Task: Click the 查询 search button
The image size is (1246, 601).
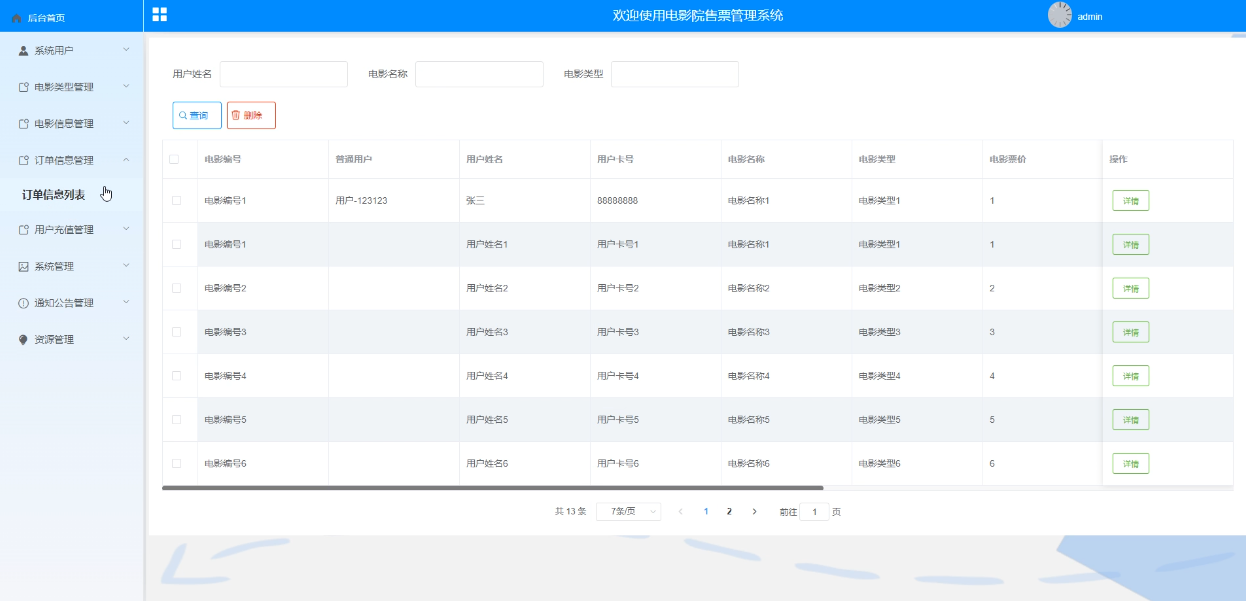Action: coord(197,115)
